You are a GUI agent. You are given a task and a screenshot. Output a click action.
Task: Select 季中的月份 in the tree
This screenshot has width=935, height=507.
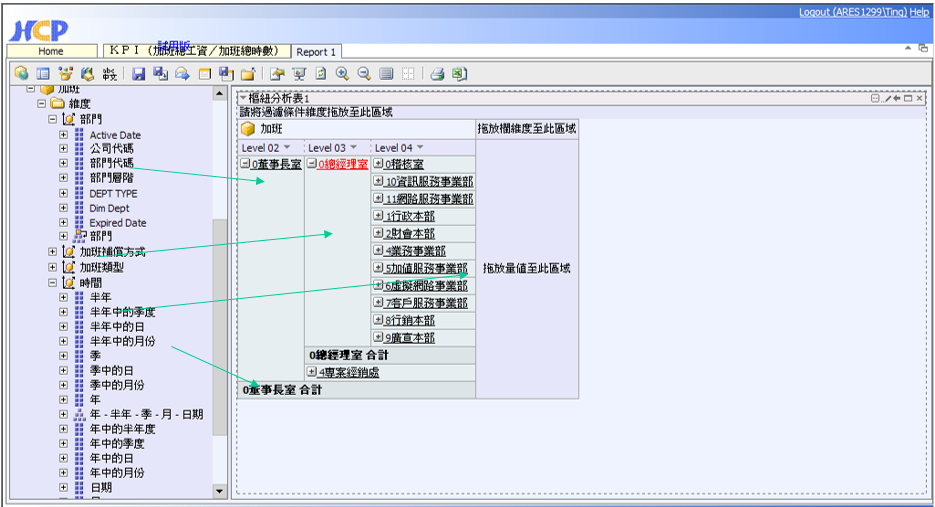117,385
